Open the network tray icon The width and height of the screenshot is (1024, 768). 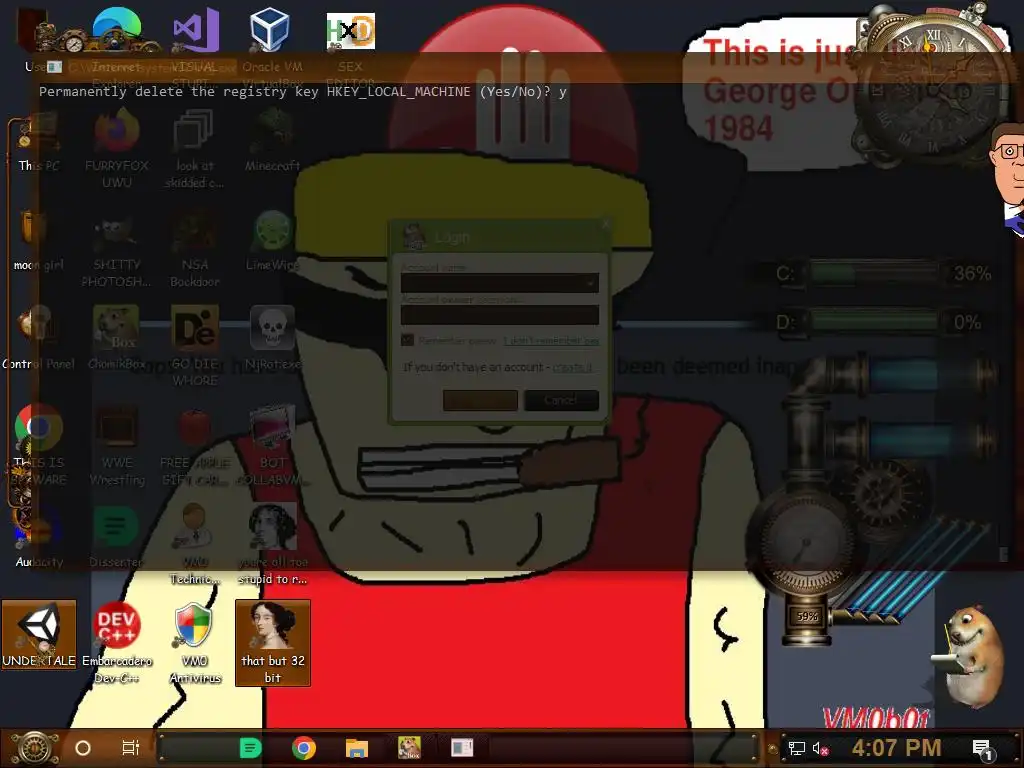pyautogui.click(x=796, y=748)
